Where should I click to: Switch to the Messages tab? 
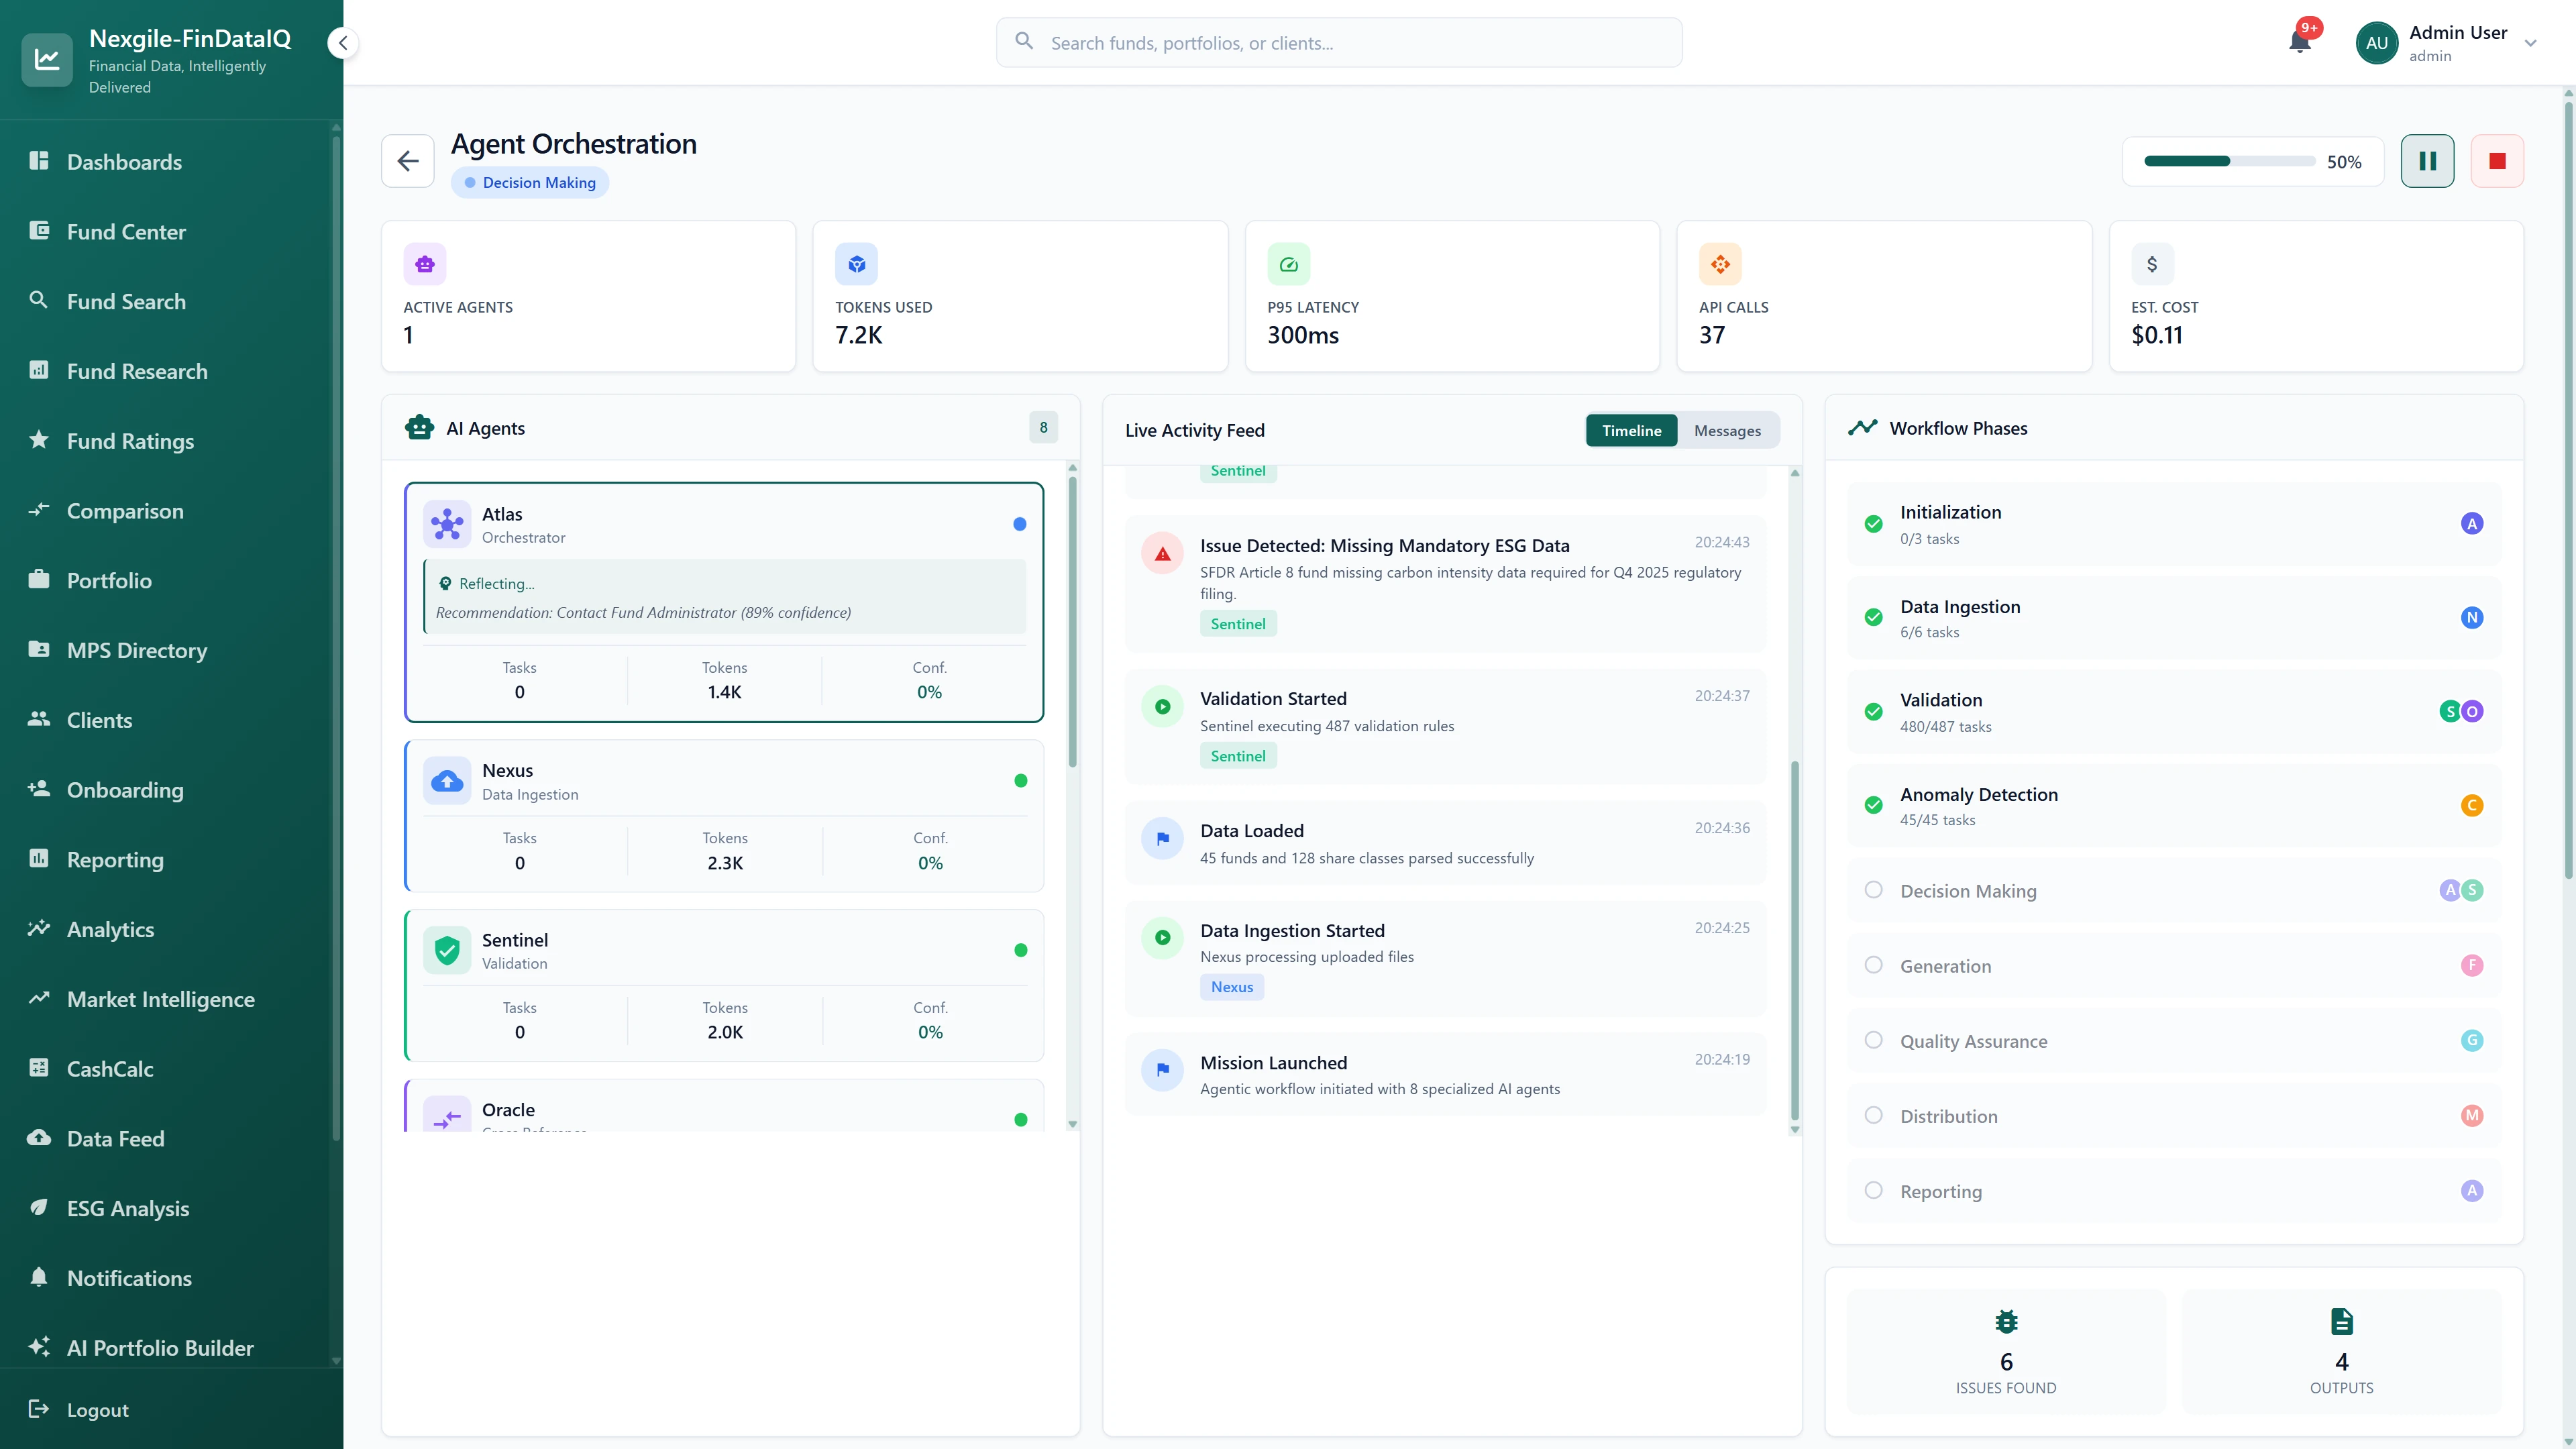click(1727, 430)
